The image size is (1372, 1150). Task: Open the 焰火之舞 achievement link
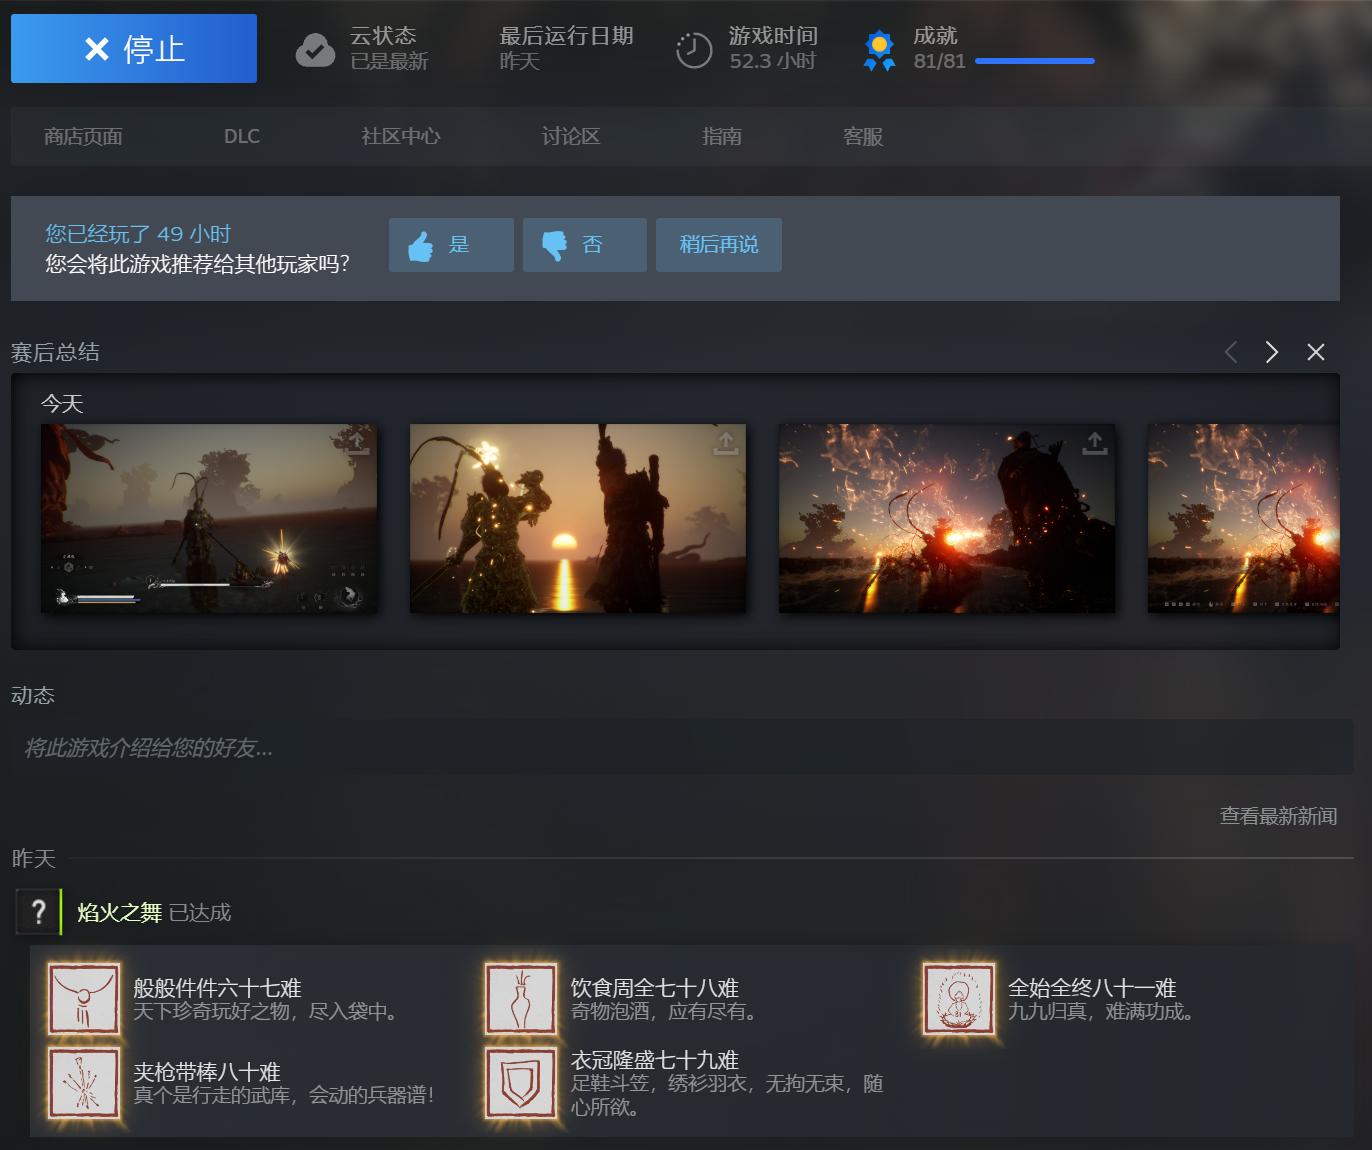[x=119, y=912]
